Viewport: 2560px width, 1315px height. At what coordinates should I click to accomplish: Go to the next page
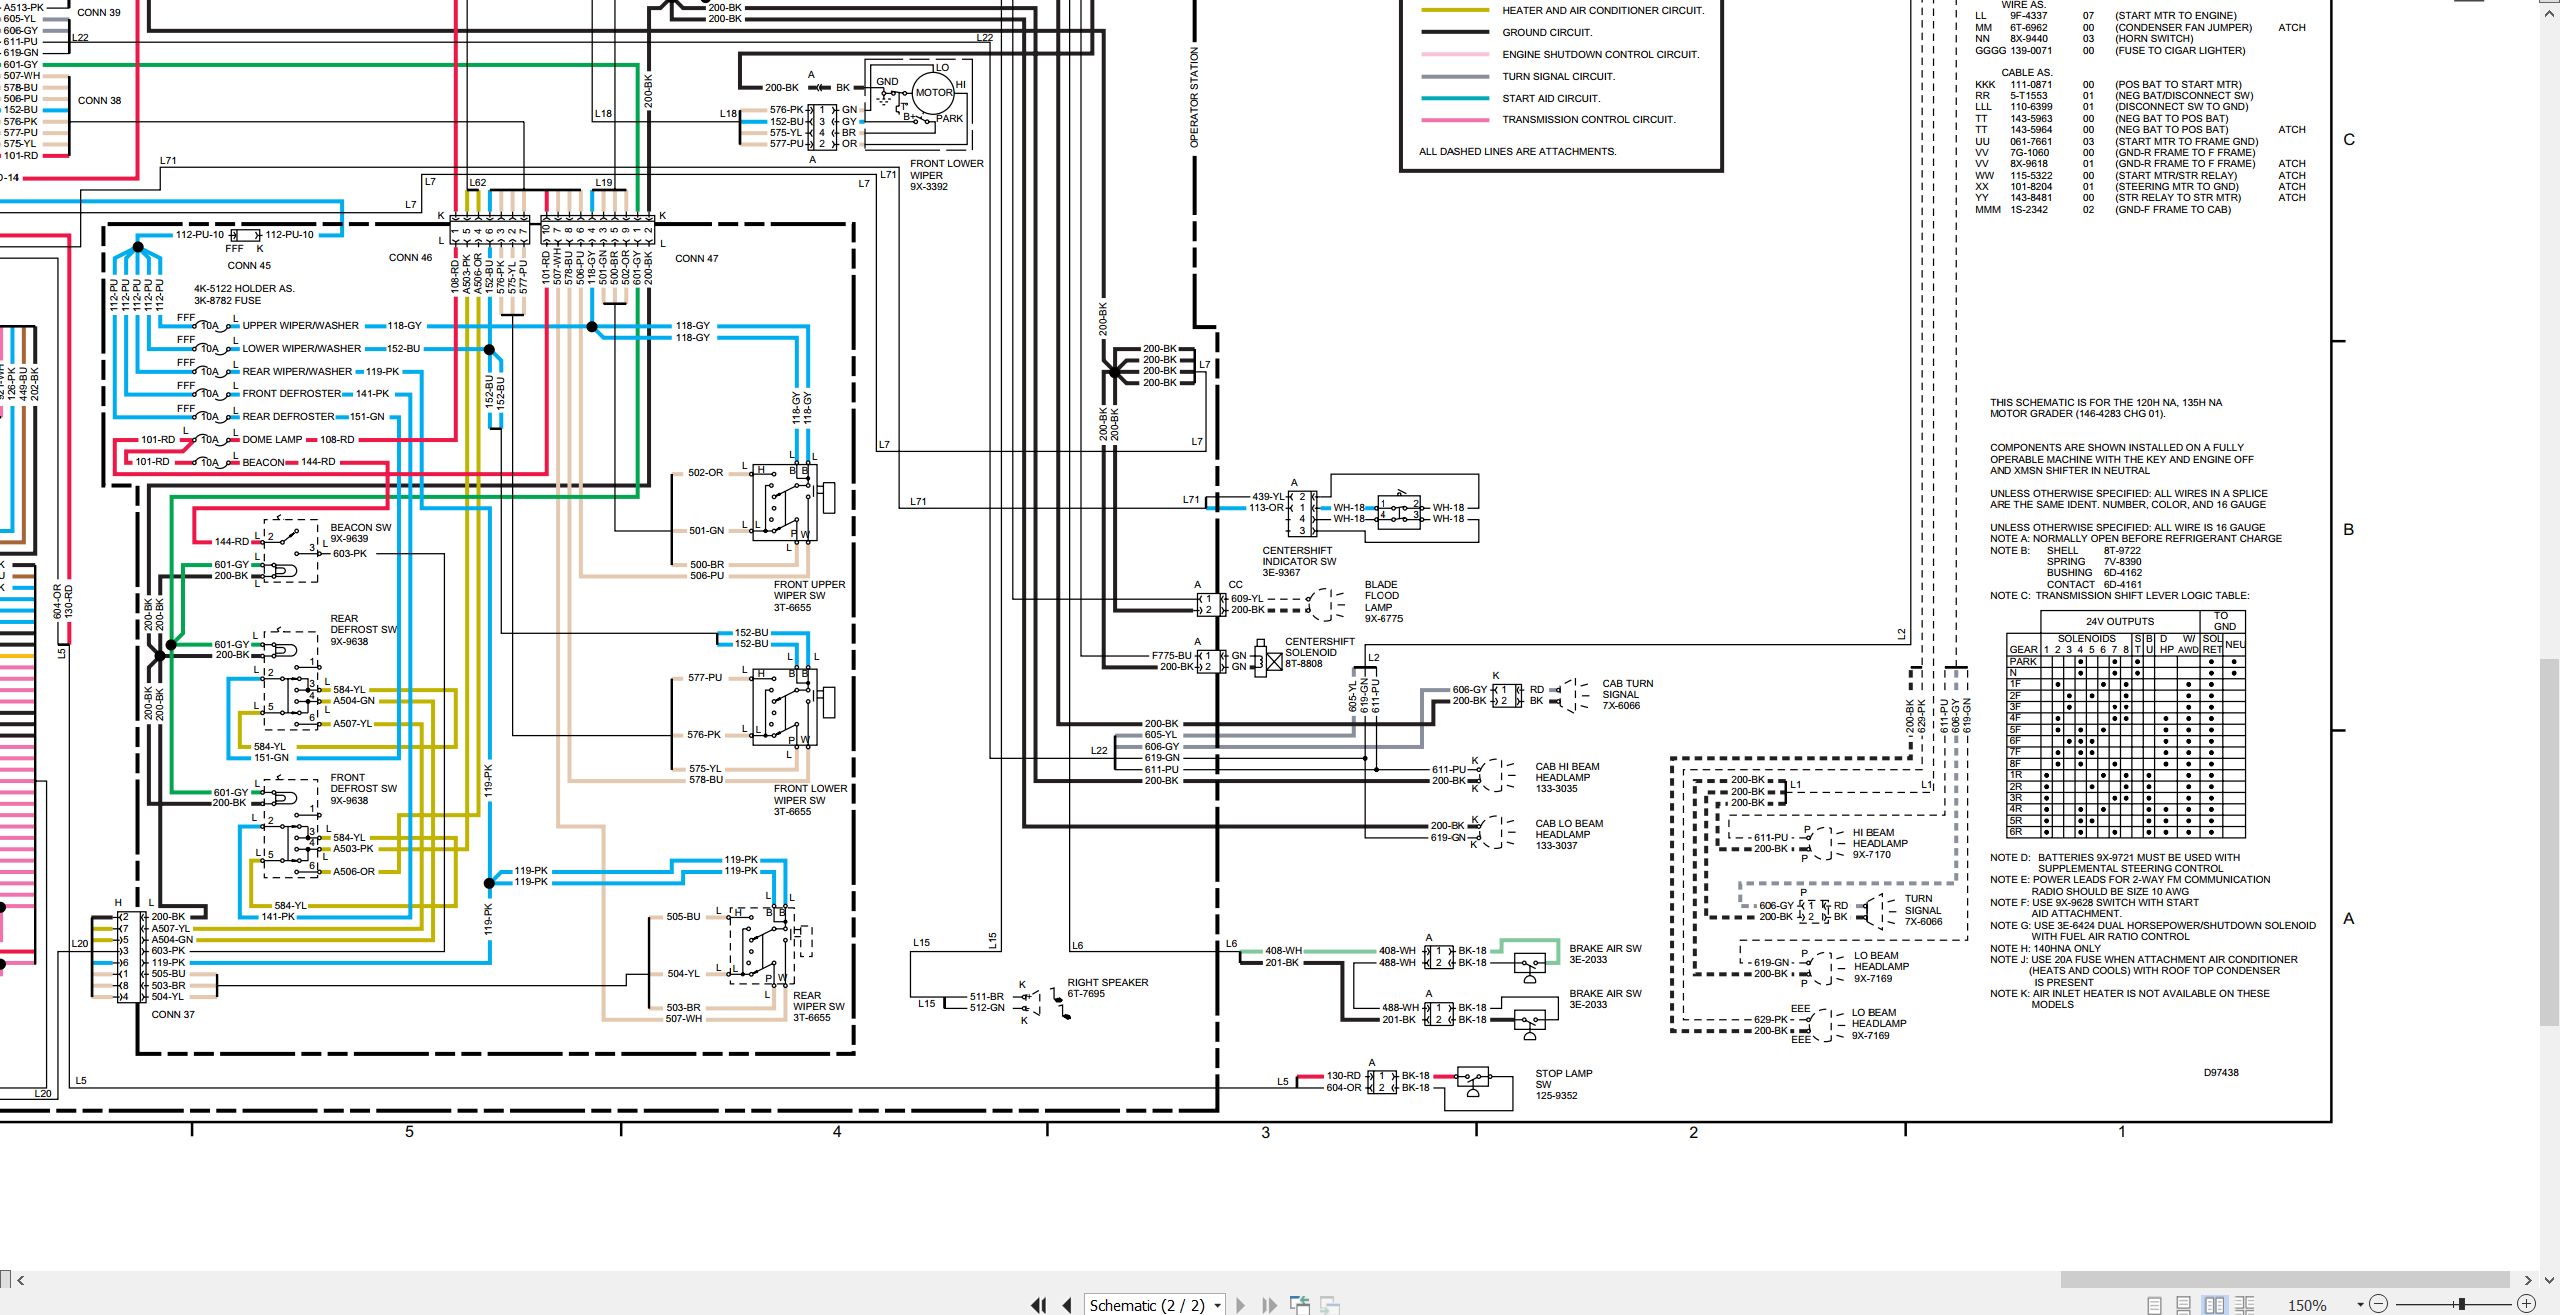click(1241, 1305)
